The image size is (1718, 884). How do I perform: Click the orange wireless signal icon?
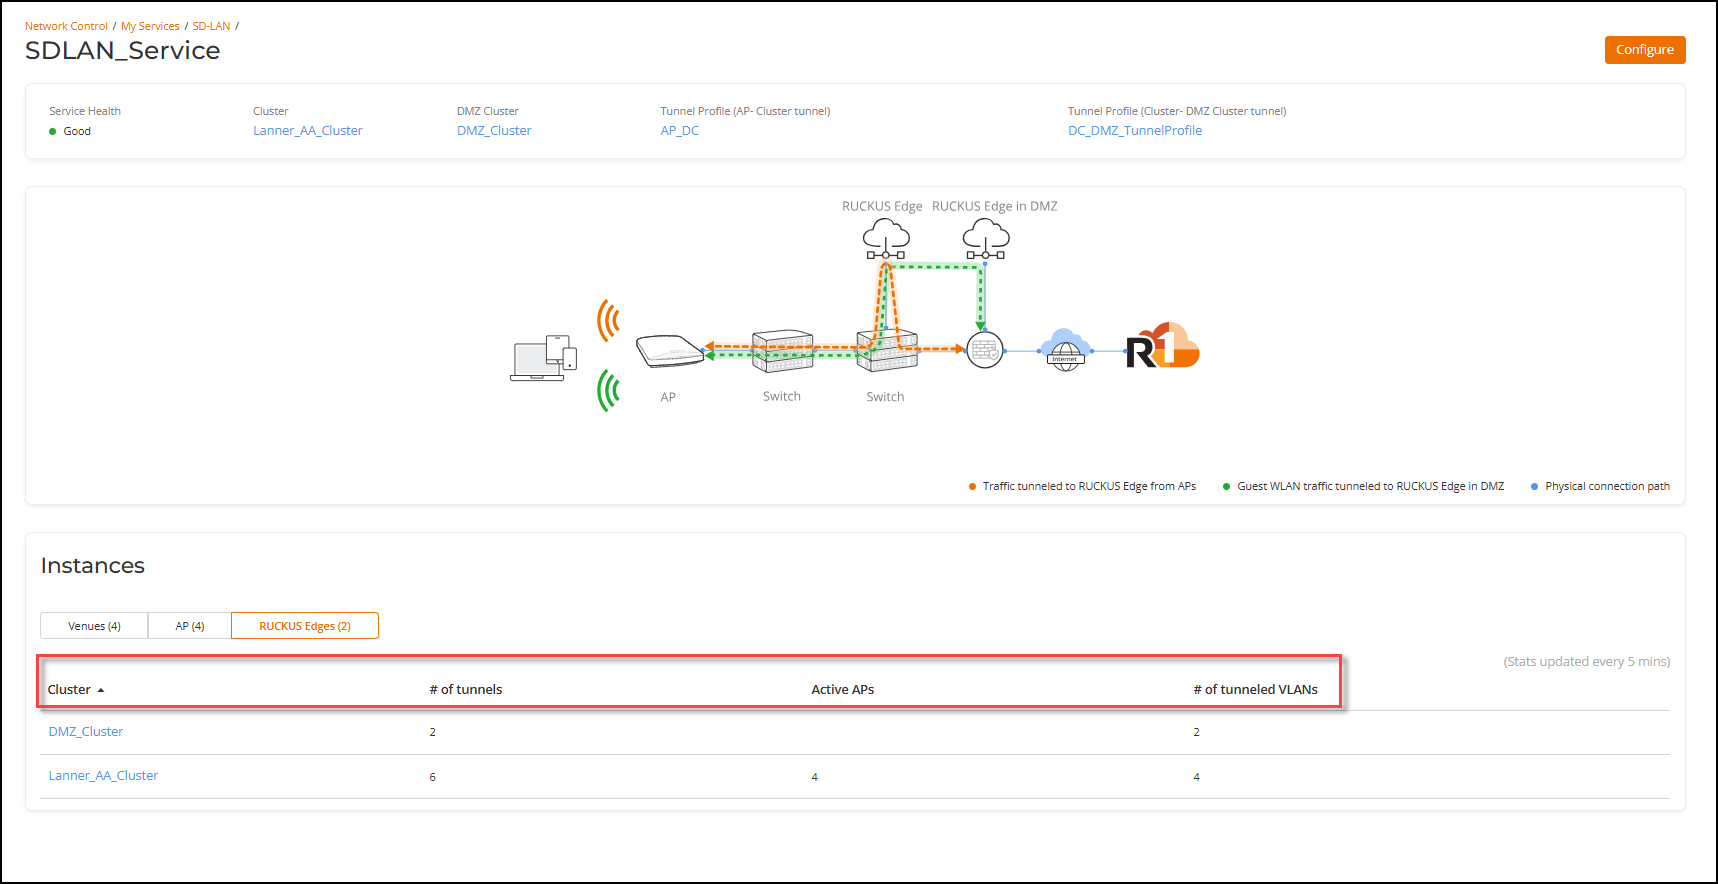coord(608,320)
